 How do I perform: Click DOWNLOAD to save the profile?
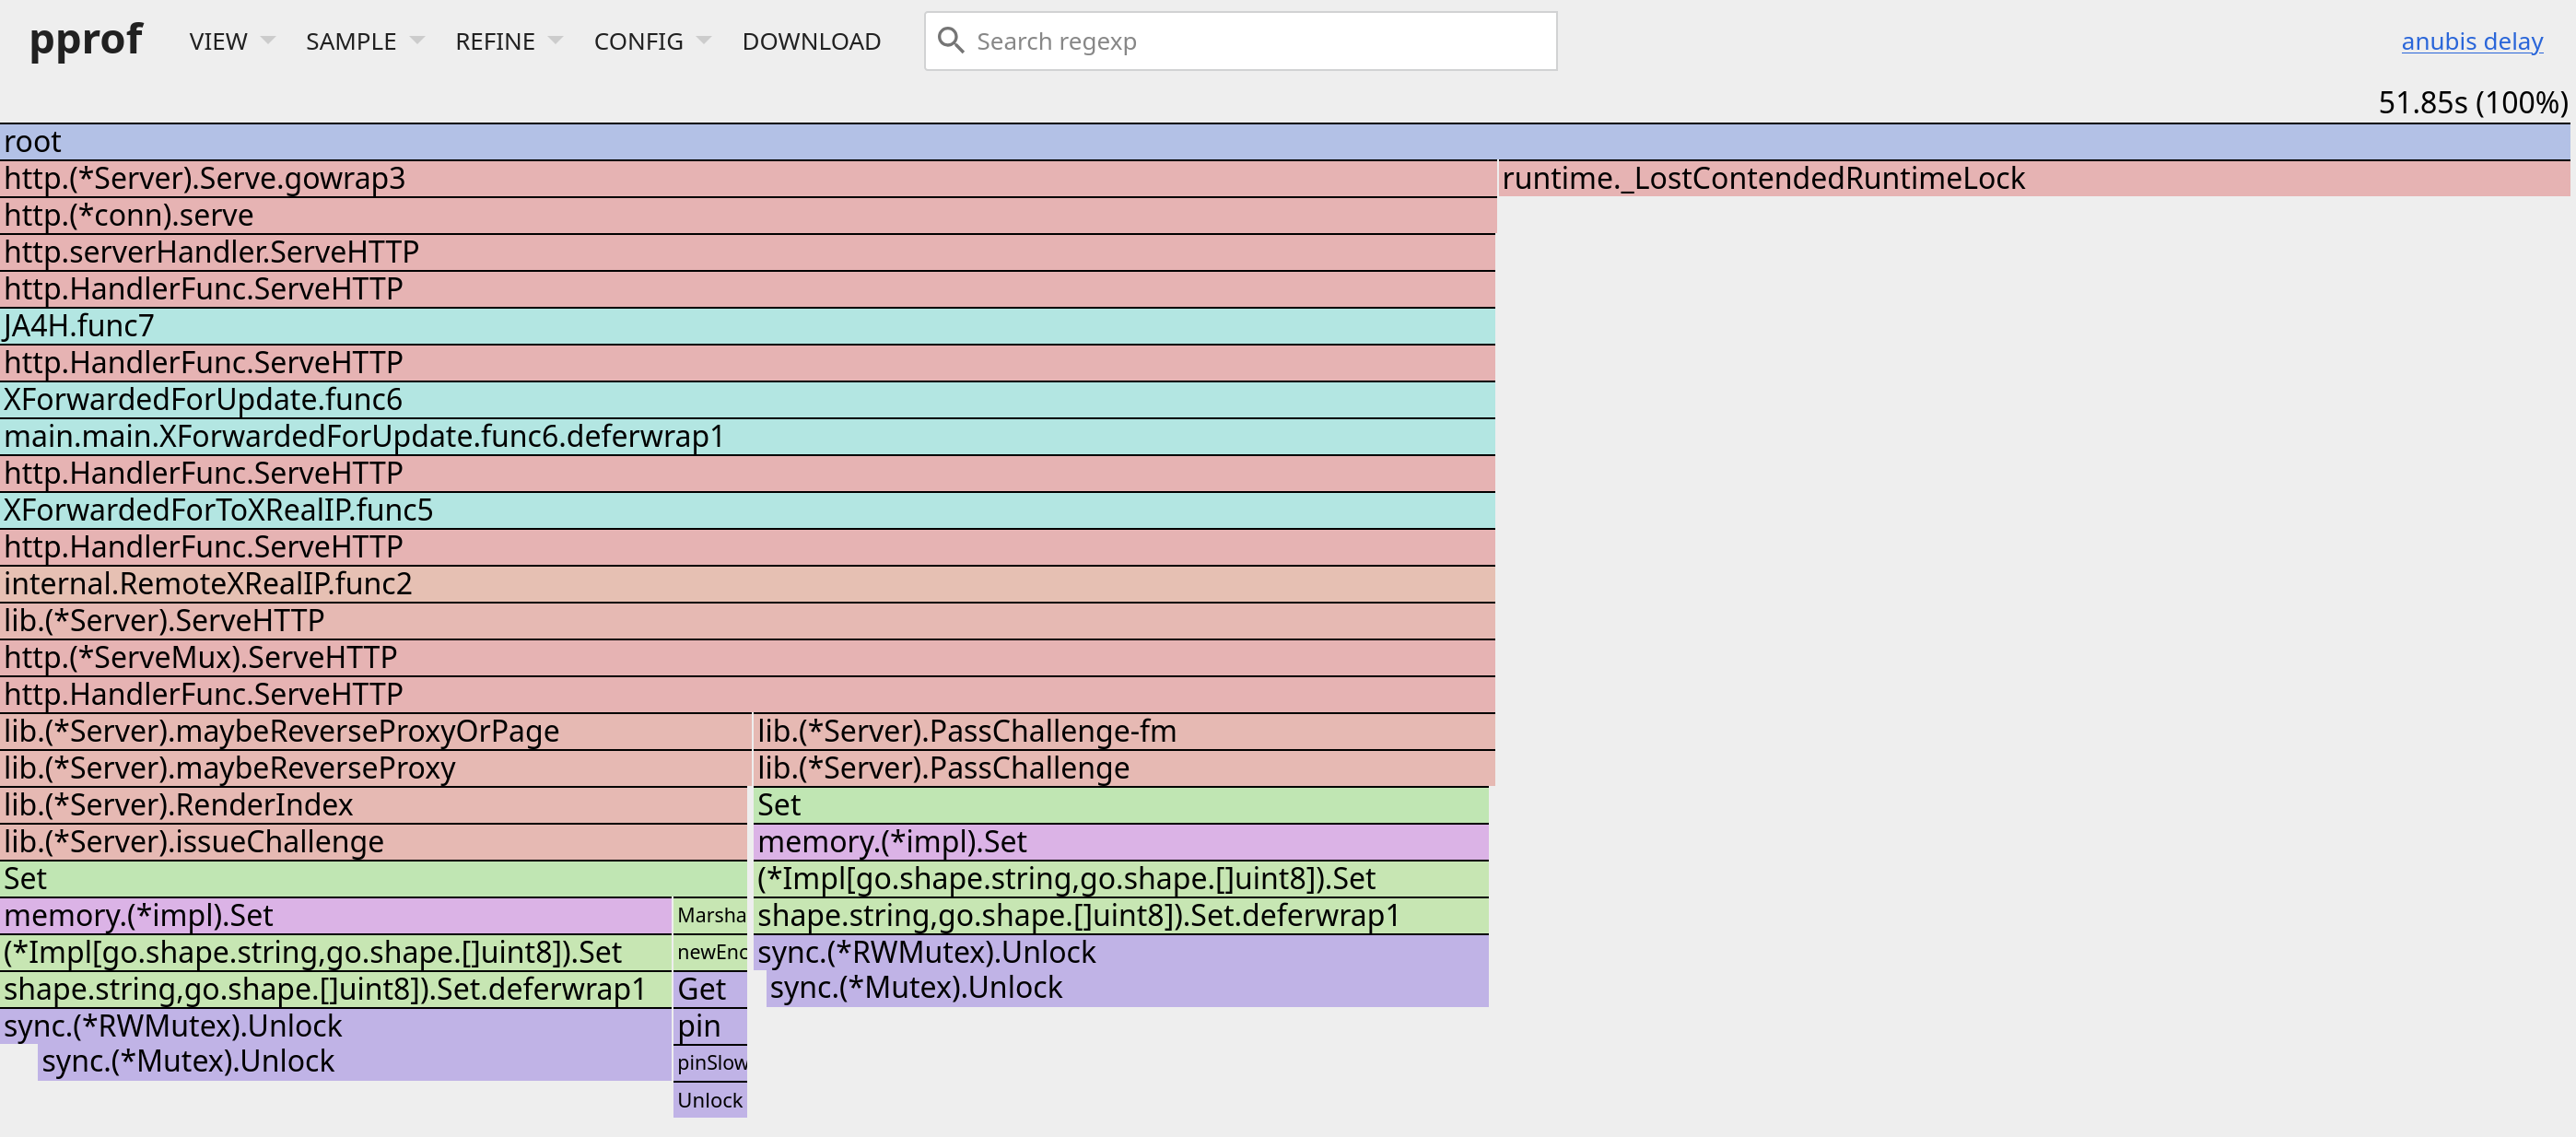(811, 41)
